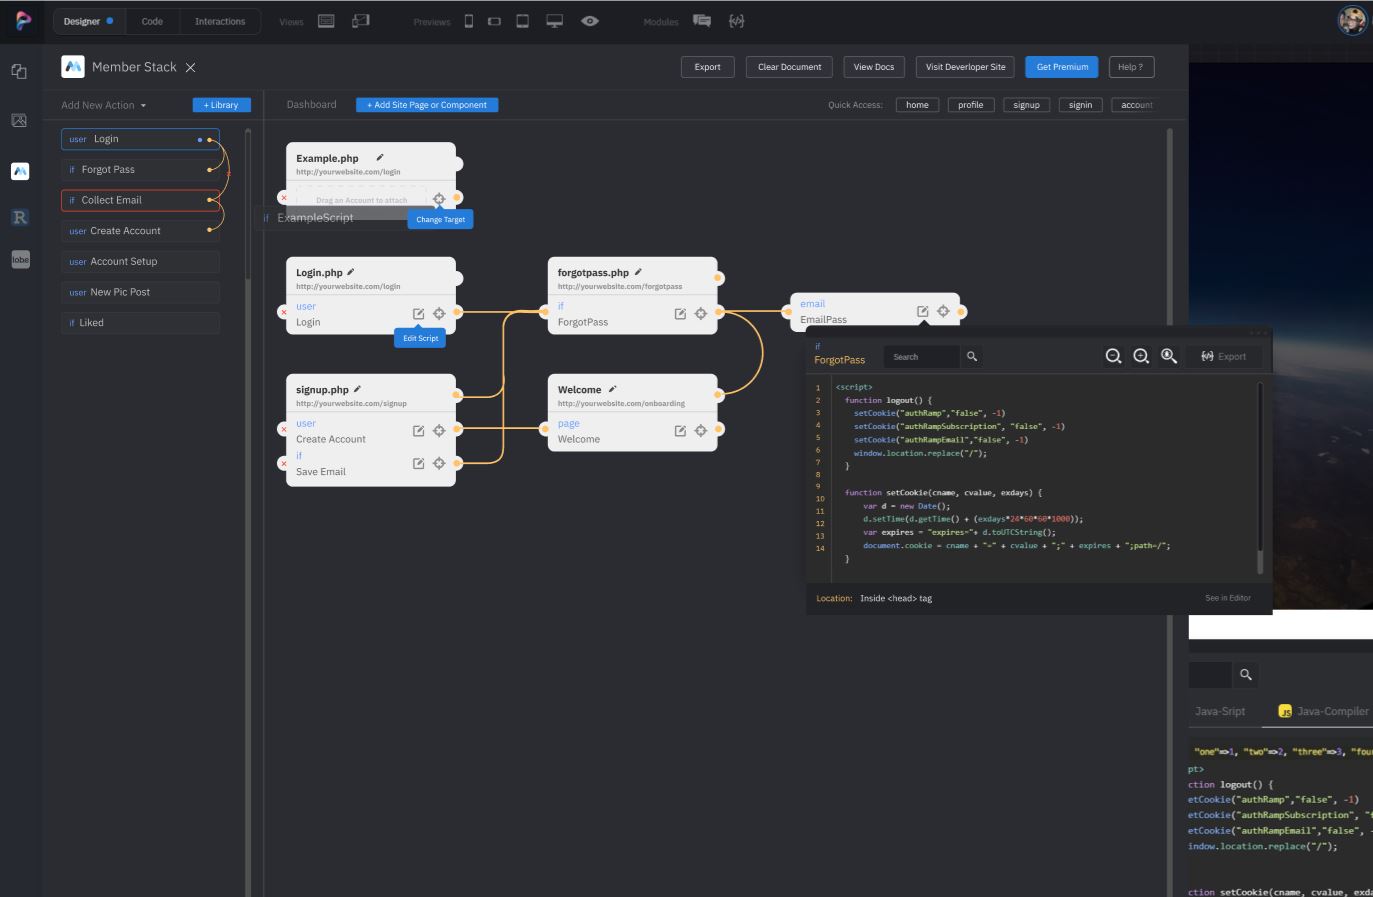Edit script icon on Save Email row
This screenshot has width=1373, height=897.
click(x=419, y=463)
